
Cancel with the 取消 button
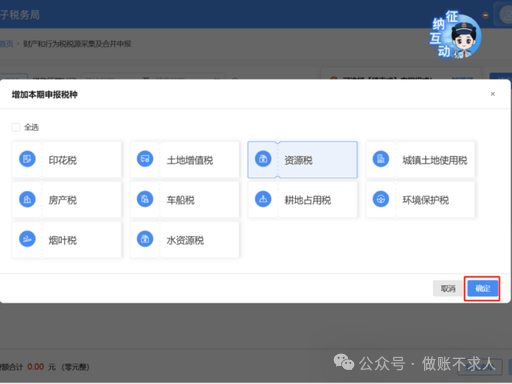click(448, 288)
